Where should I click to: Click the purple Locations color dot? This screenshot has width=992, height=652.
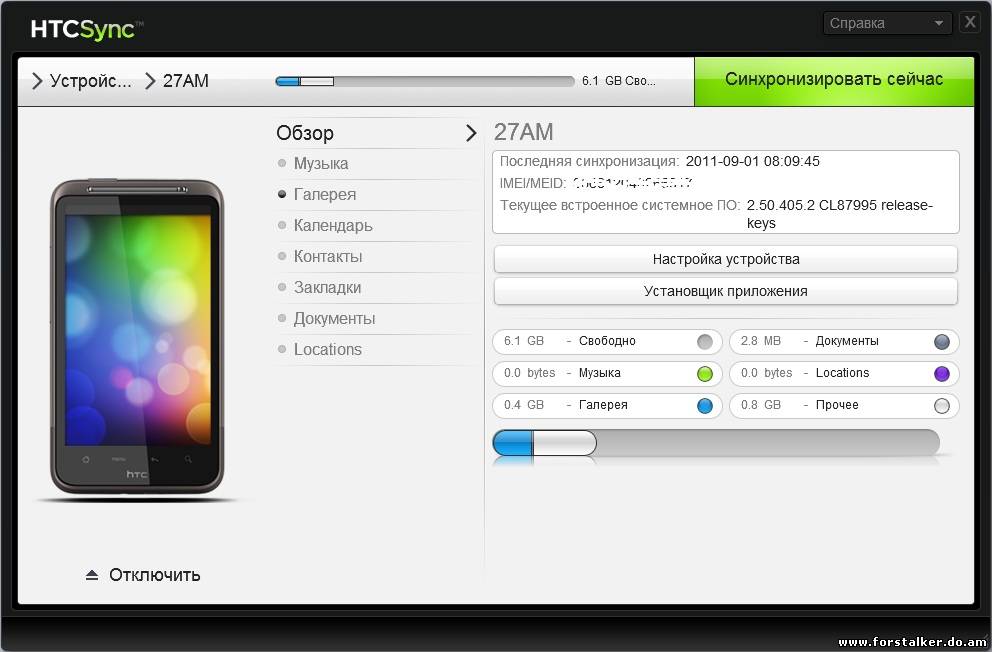click(941, 374)
